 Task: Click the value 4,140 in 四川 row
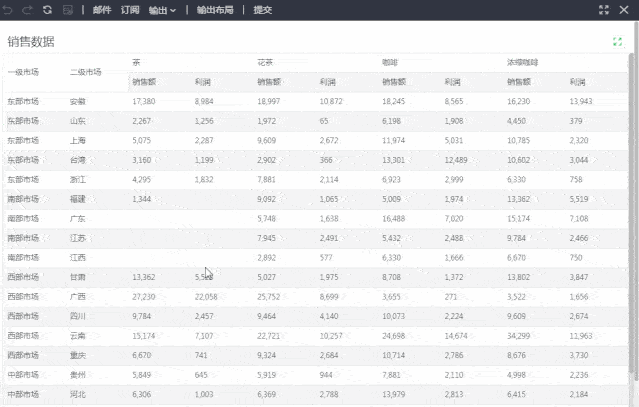tap(329, 316)
